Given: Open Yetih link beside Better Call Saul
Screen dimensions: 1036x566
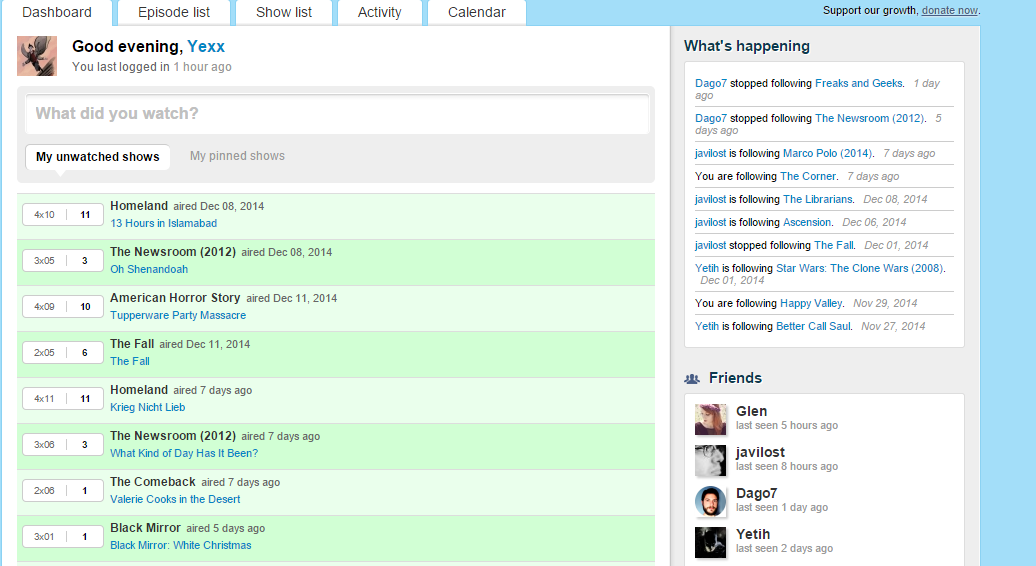Looking at the screenshot, I should 706,326.
